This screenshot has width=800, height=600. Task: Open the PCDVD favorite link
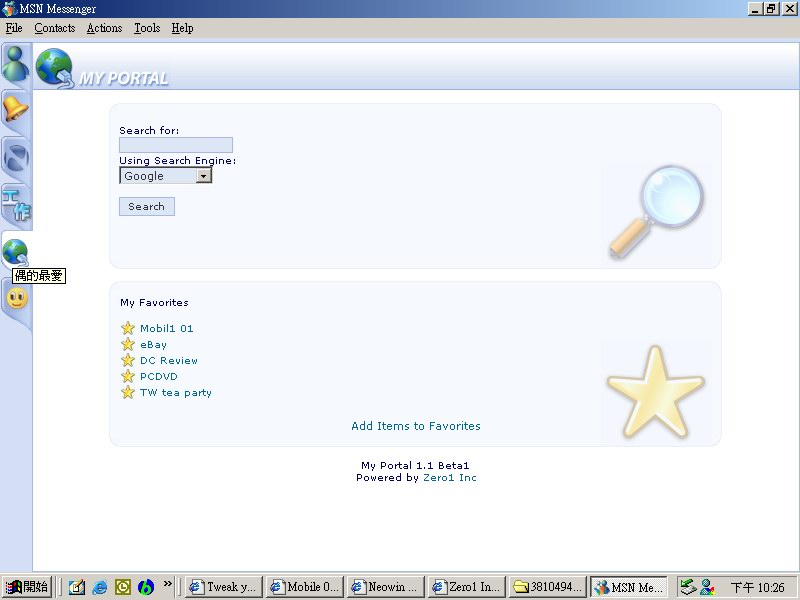click(x=159, y=377)
